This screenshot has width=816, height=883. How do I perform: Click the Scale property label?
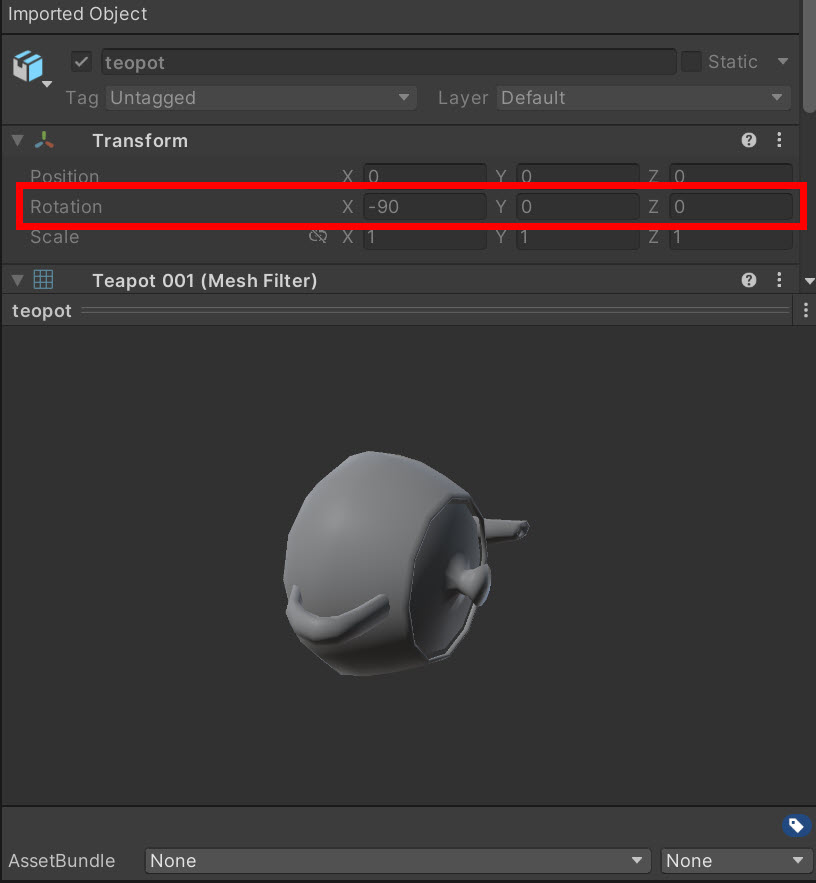[55, 237]
